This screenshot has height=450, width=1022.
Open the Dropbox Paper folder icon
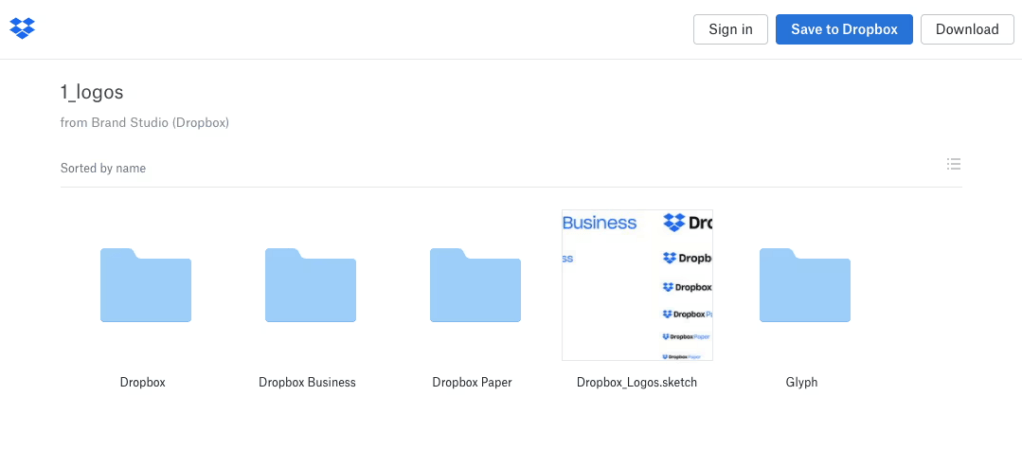point(475,285)
